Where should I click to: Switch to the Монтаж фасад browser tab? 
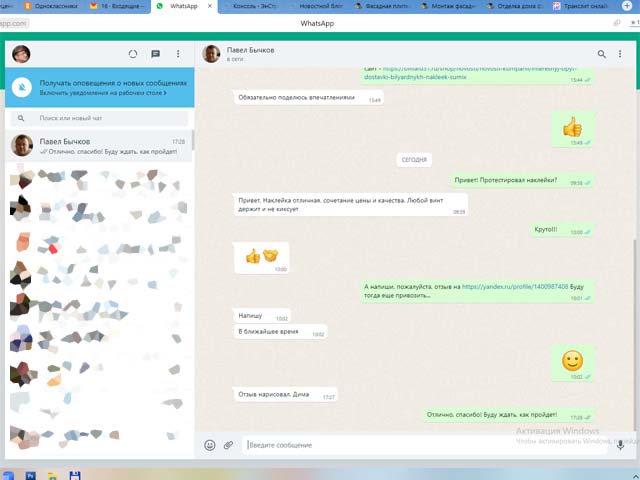pos(449,6)
